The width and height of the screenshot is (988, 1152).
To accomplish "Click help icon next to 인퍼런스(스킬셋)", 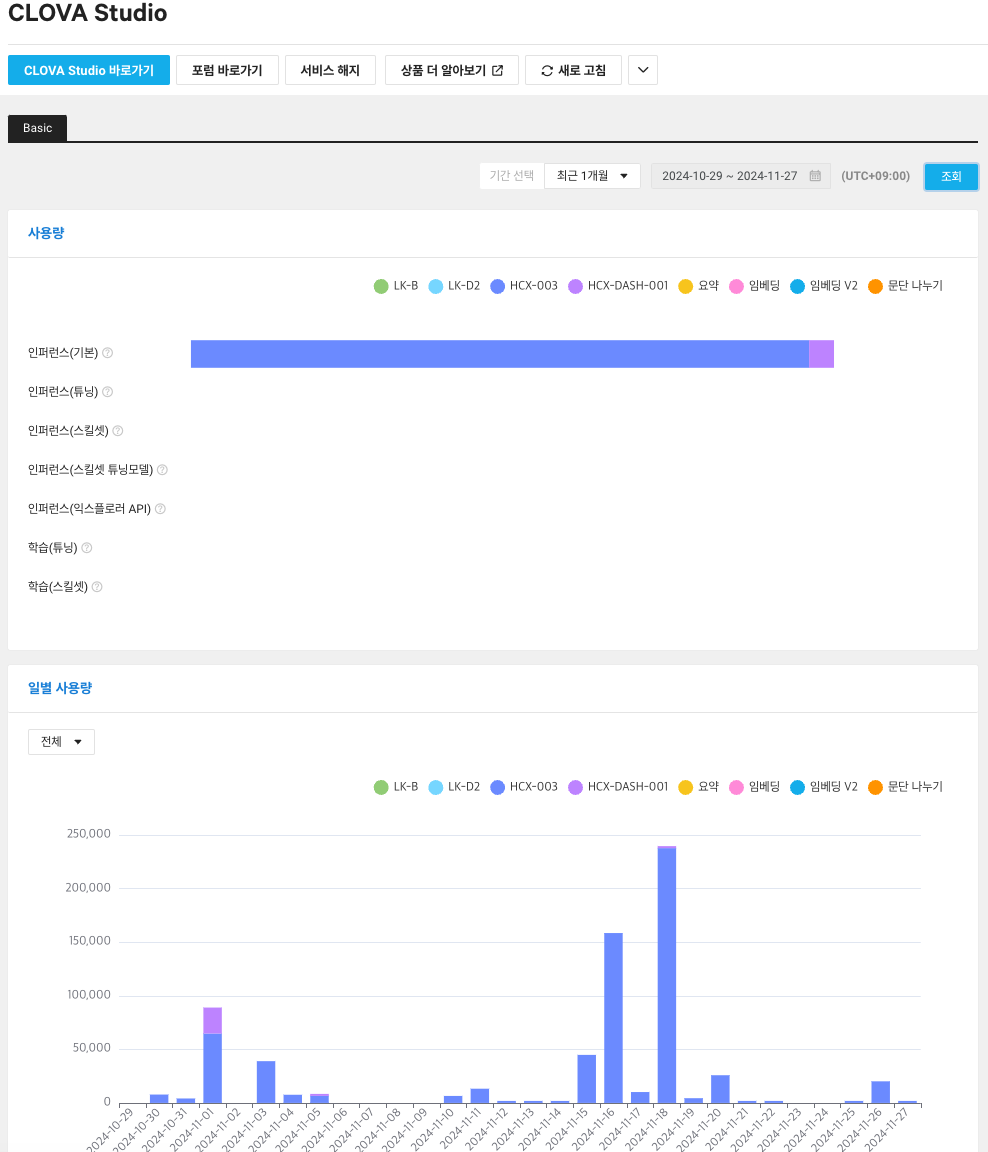I will click(118, 431).
